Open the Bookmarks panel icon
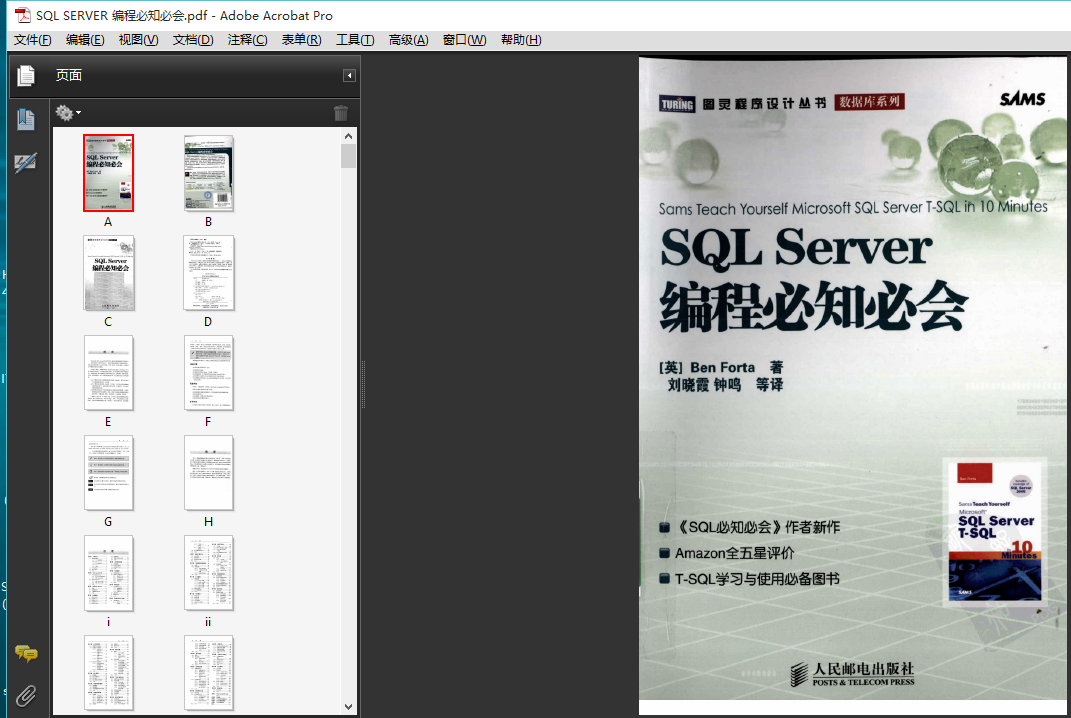Image resolution: width=1071 pixels, height=718 pixels. (x=26, y=119)
